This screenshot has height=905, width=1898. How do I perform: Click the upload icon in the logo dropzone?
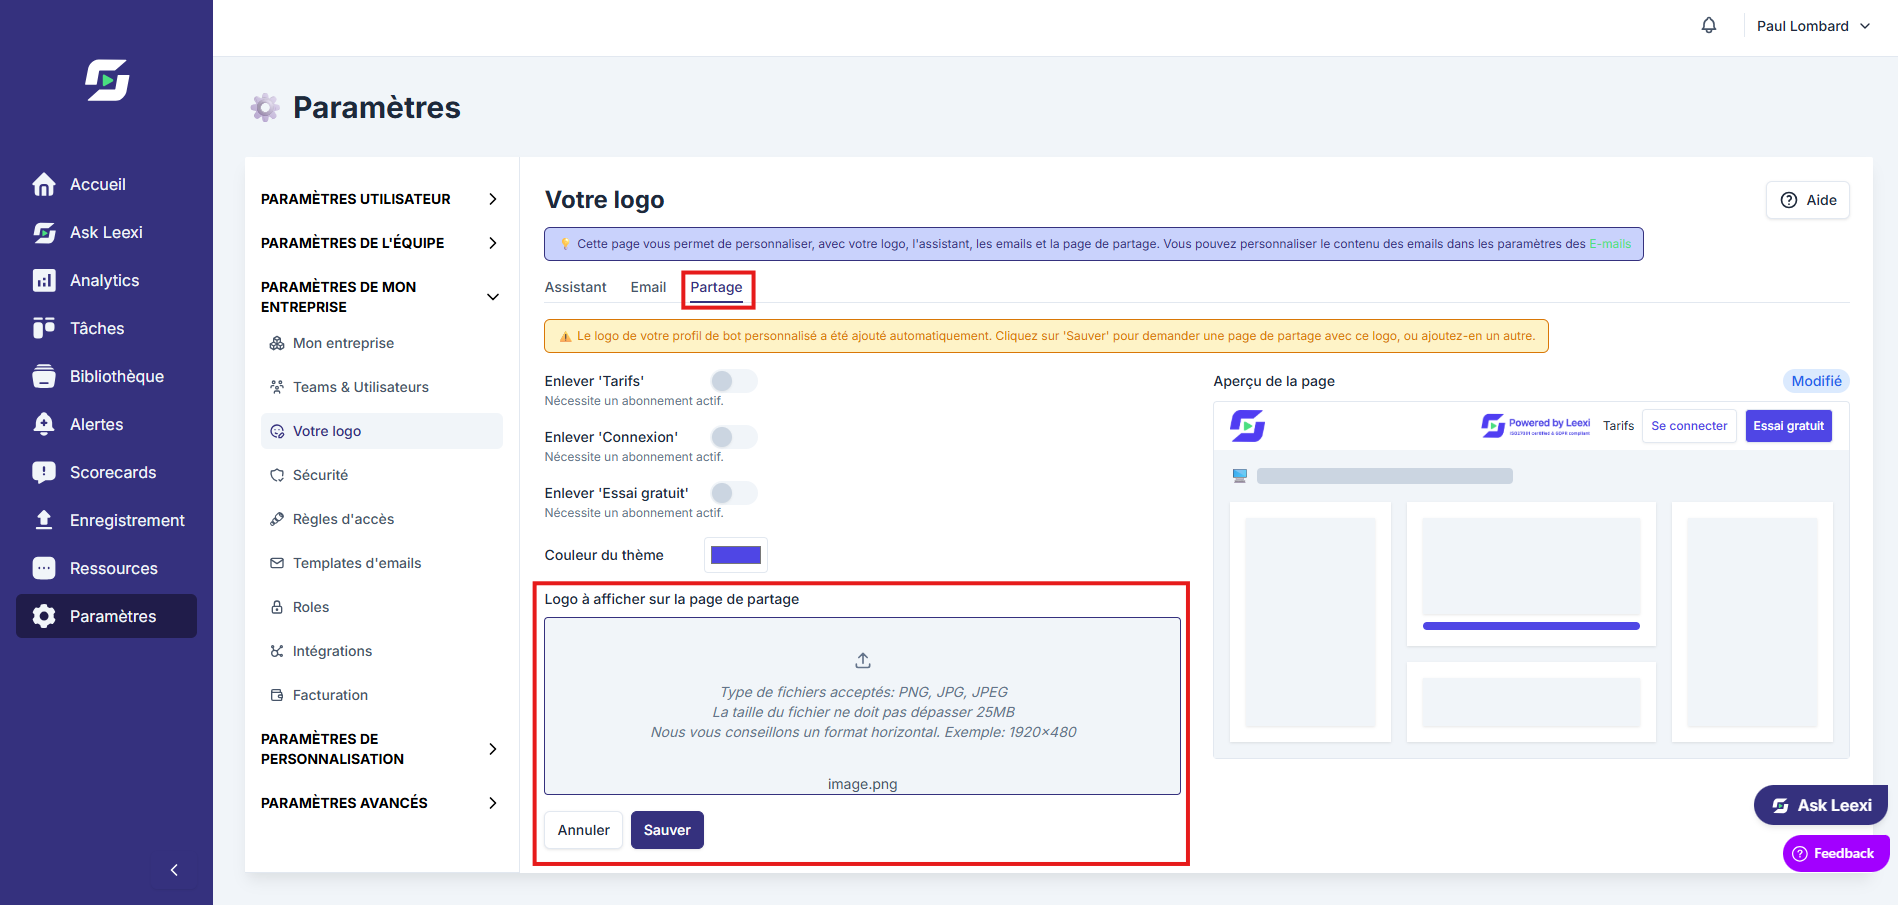coord(863,661)
